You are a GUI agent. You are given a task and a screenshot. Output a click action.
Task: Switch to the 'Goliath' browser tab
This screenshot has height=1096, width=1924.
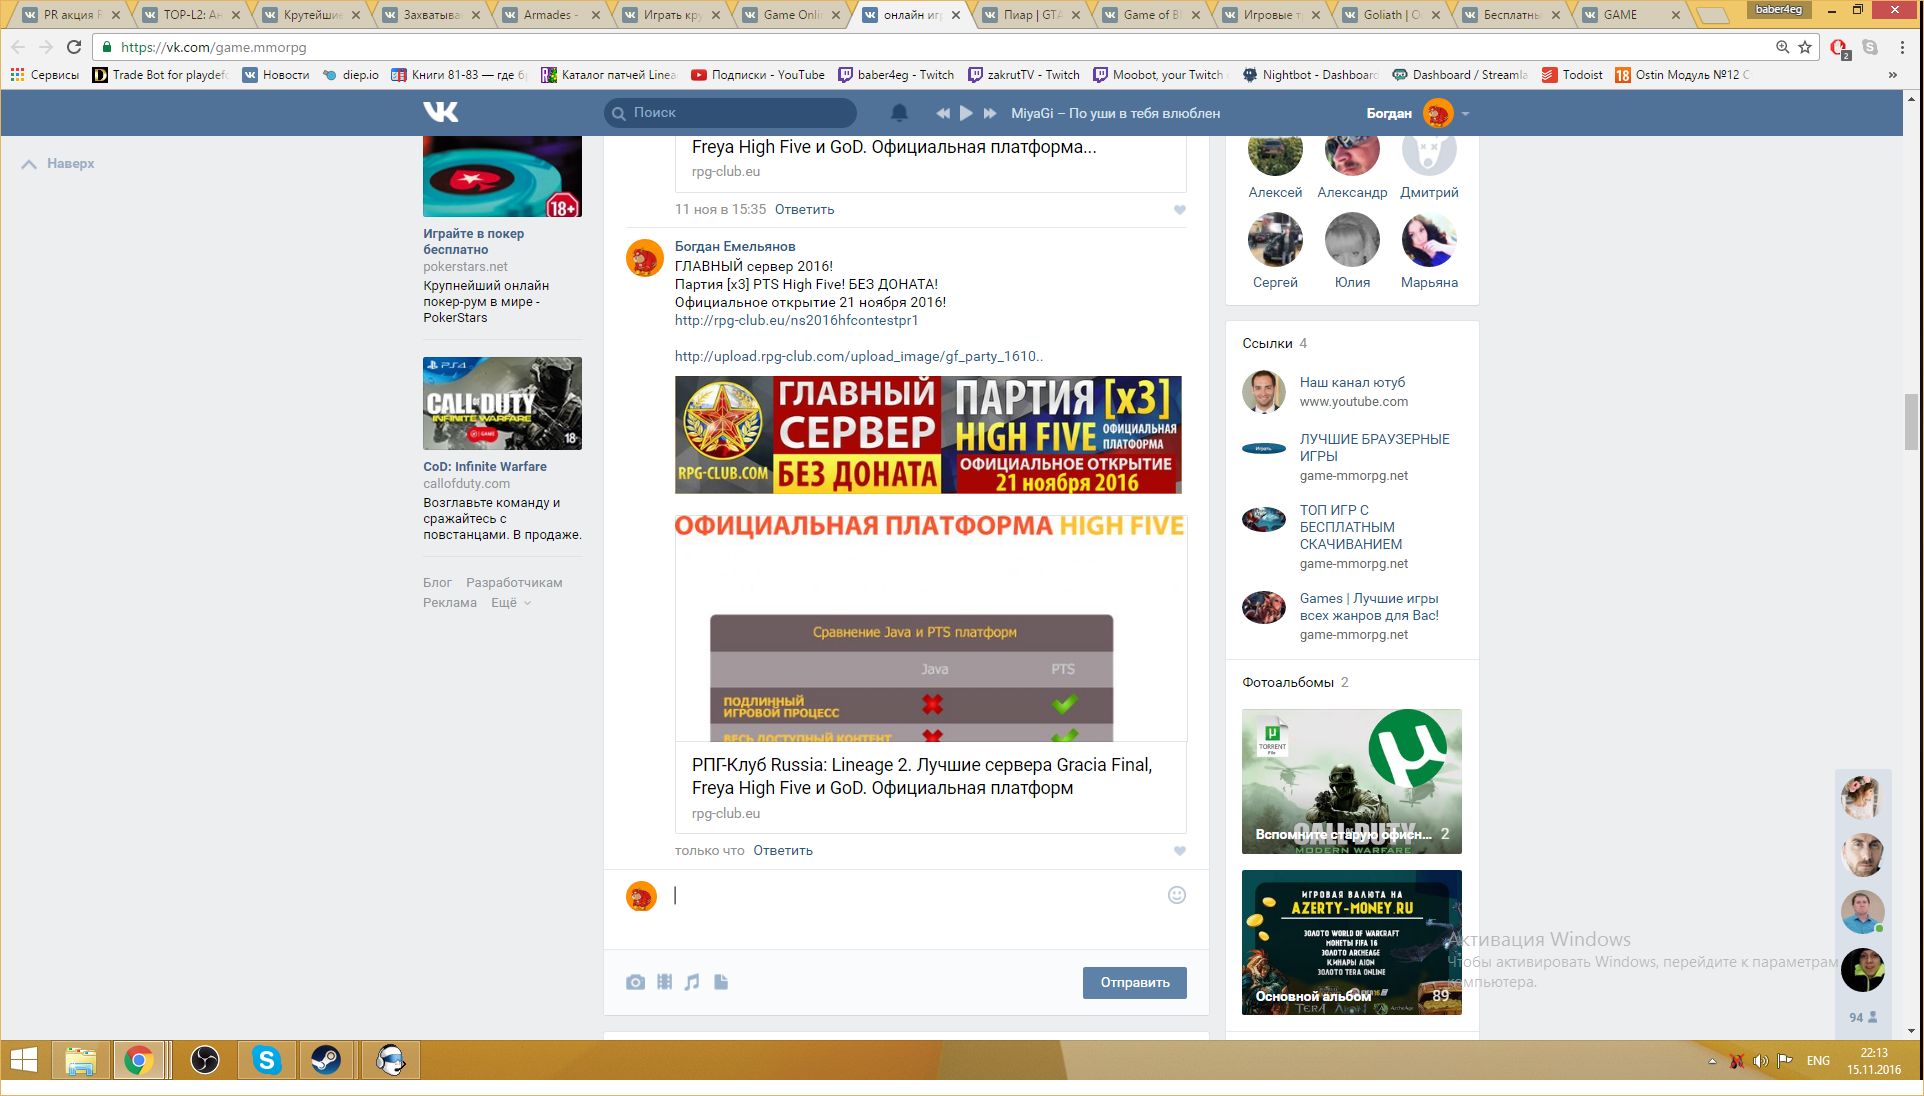point(1390,15)
